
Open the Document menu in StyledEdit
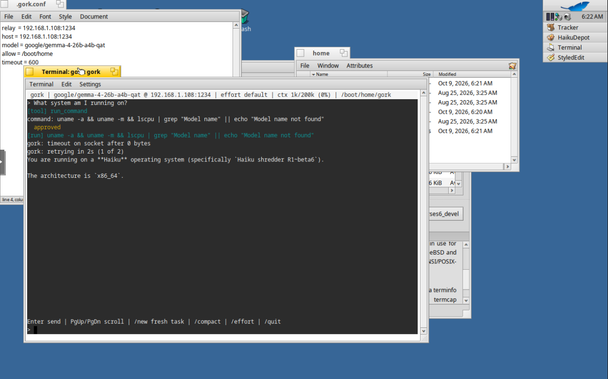click(94, 17)
